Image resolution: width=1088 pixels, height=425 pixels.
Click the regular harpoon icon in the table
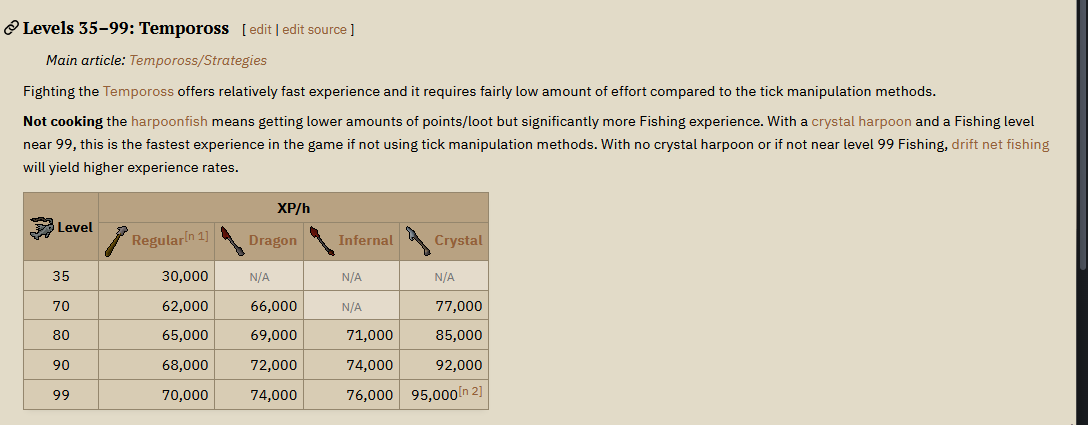coord(117,241)
